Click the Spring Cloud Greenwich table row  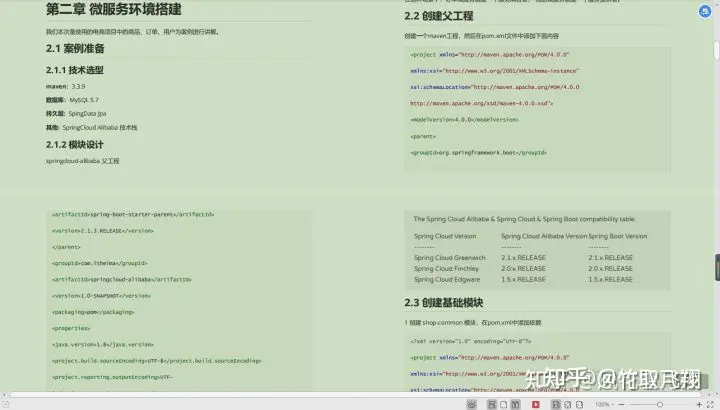pyautogui.click(x=523, y=258)
